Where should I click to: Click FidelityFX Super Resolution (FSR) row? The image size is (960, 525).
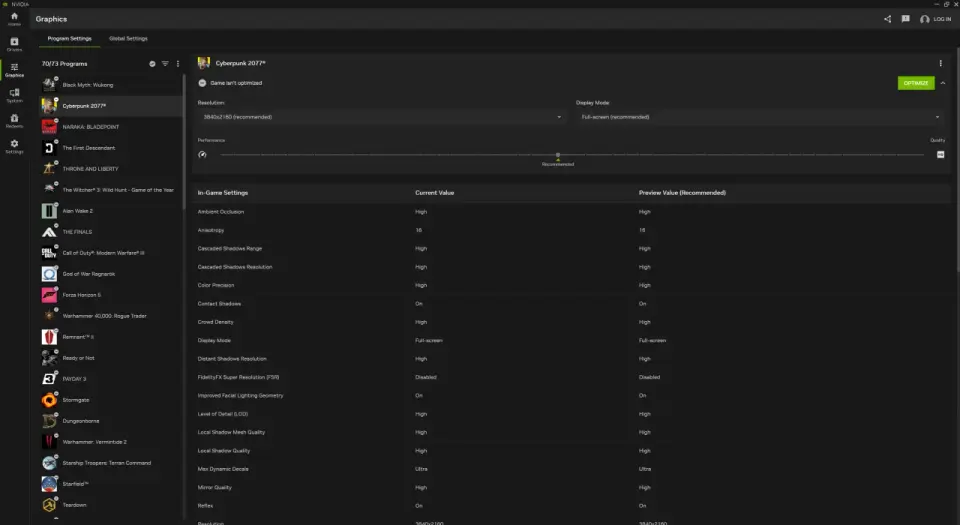click(x=571, y=377)
